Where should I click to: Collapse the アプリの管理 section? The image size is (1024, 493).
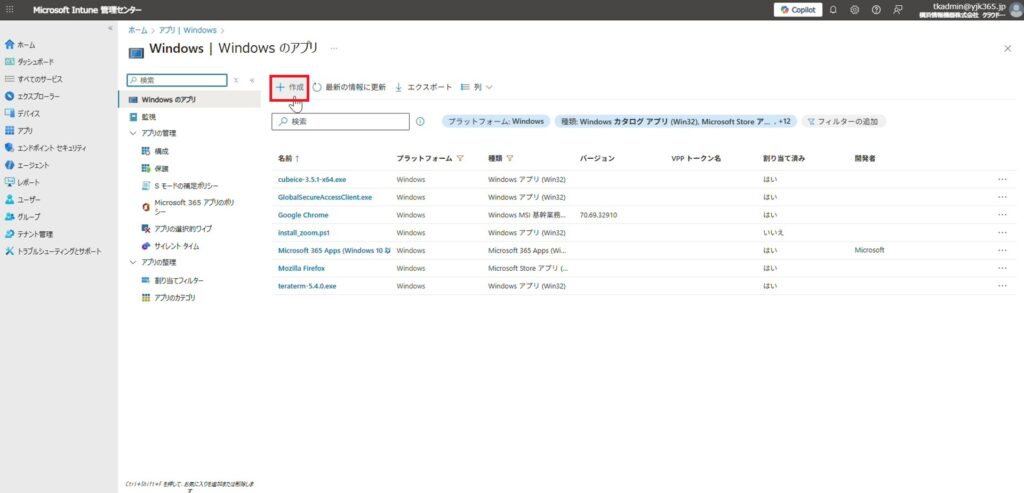click(134, 133)
